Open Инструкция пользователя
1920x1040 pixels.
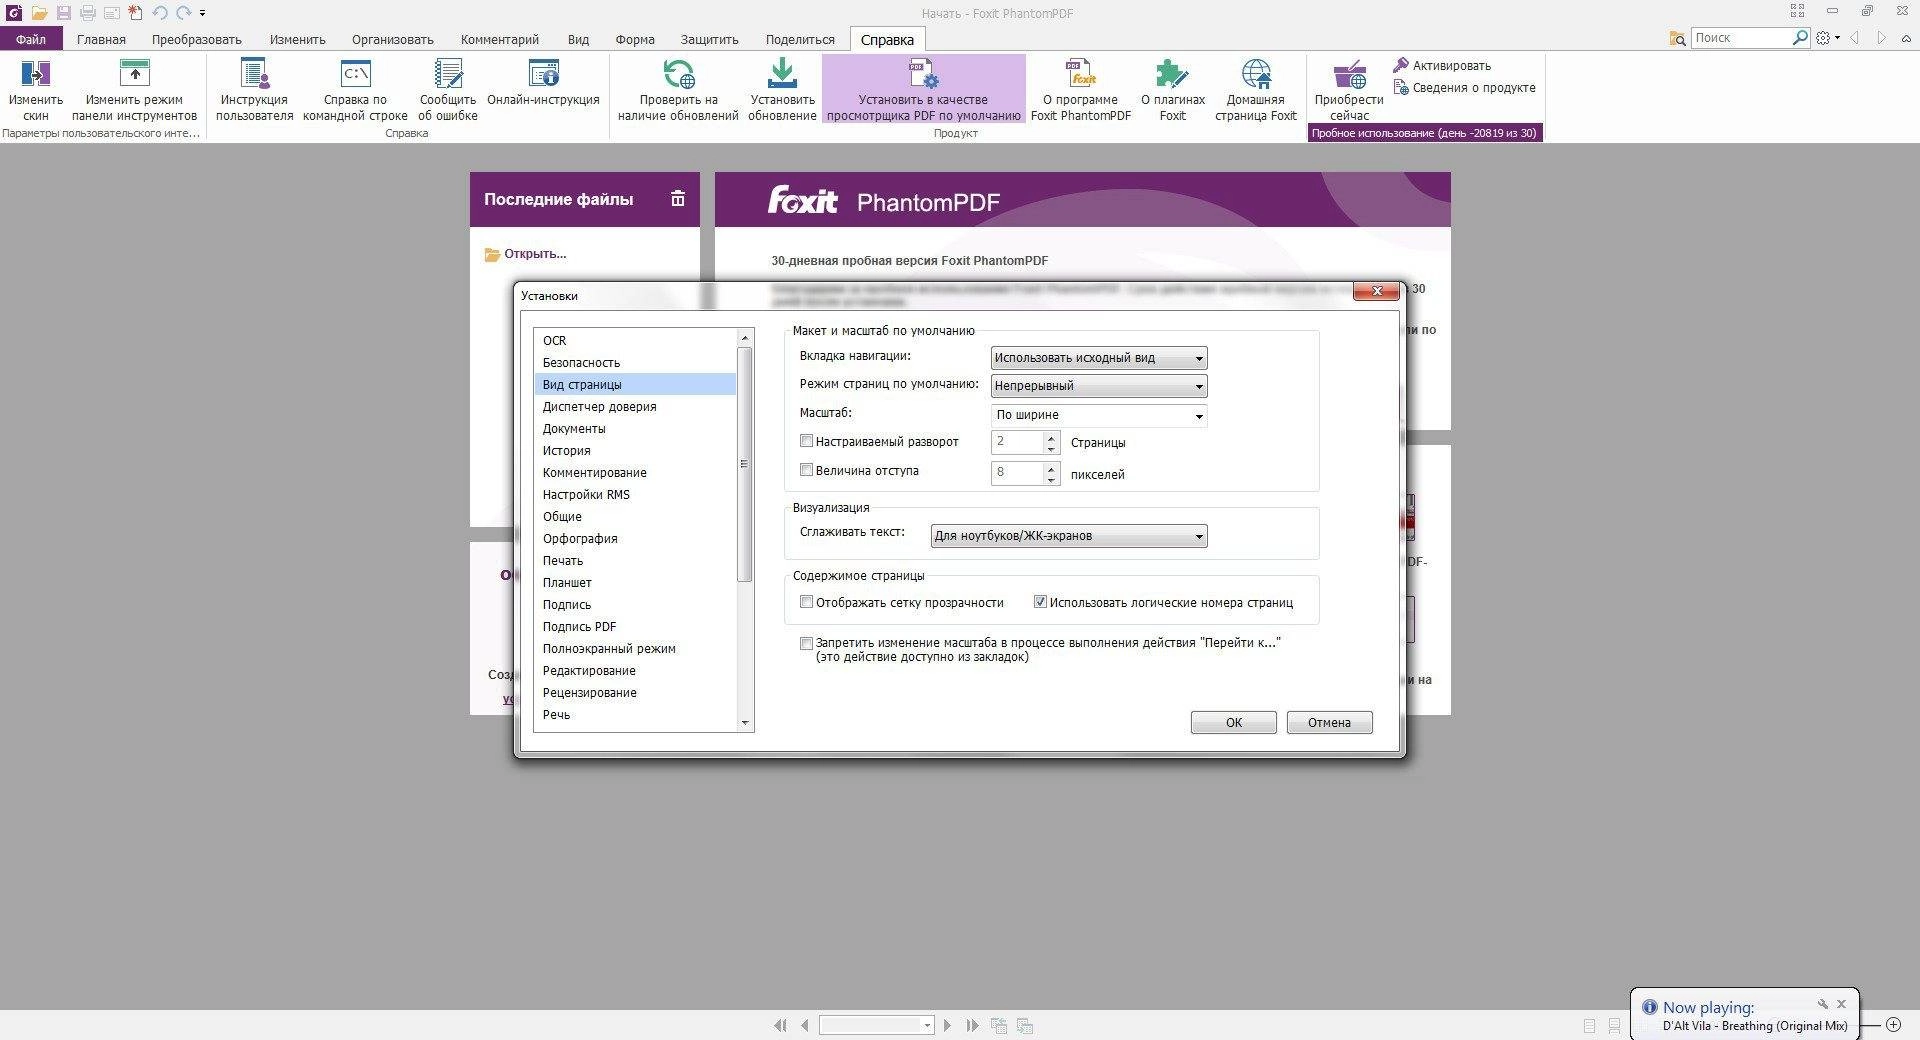point(255,90)
